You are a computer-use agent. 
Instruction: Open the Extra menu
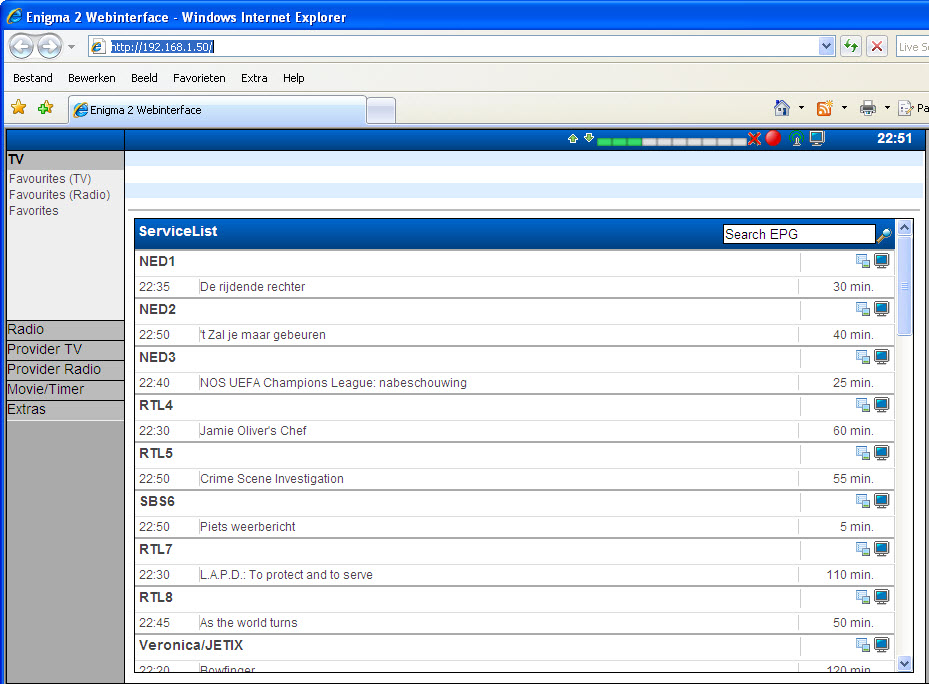coord(254,78)
